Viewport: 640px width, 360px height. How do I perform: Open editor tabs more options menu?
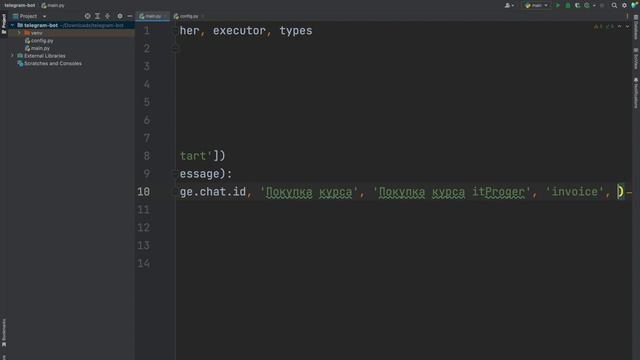pos(627,16)
